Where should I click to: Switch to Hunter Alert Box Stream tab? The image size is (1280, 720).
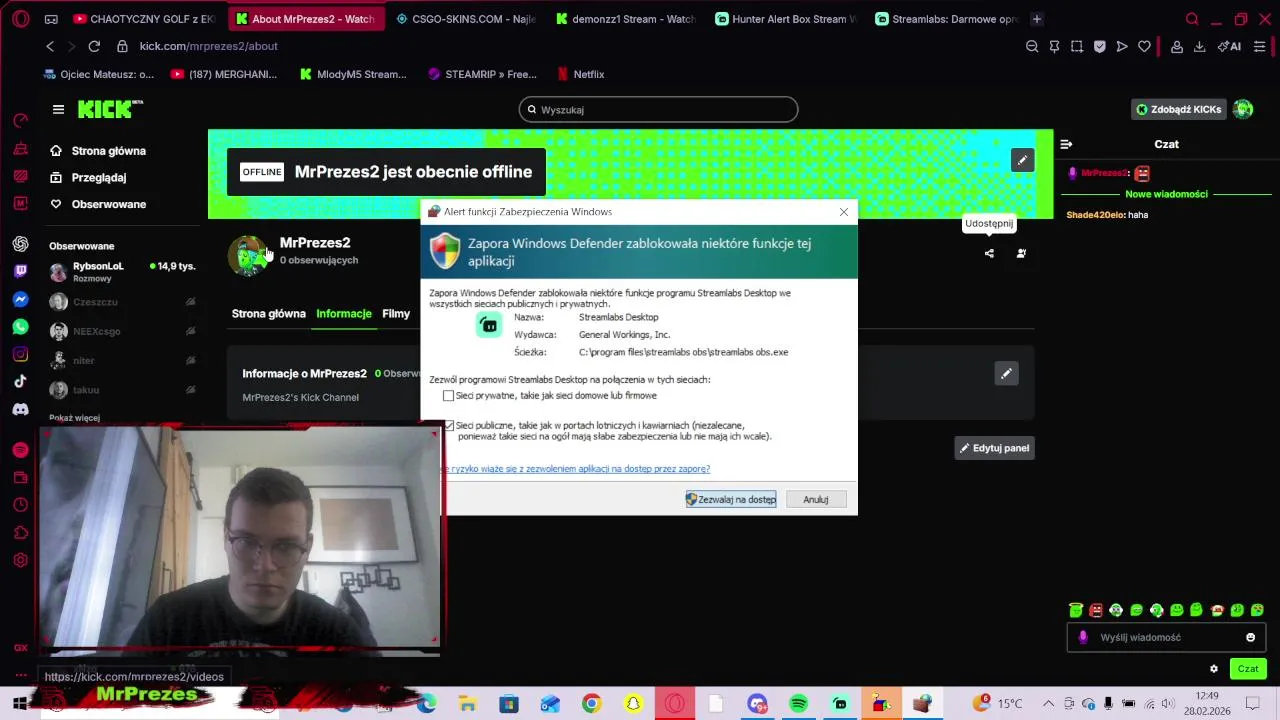click(786, 19)
